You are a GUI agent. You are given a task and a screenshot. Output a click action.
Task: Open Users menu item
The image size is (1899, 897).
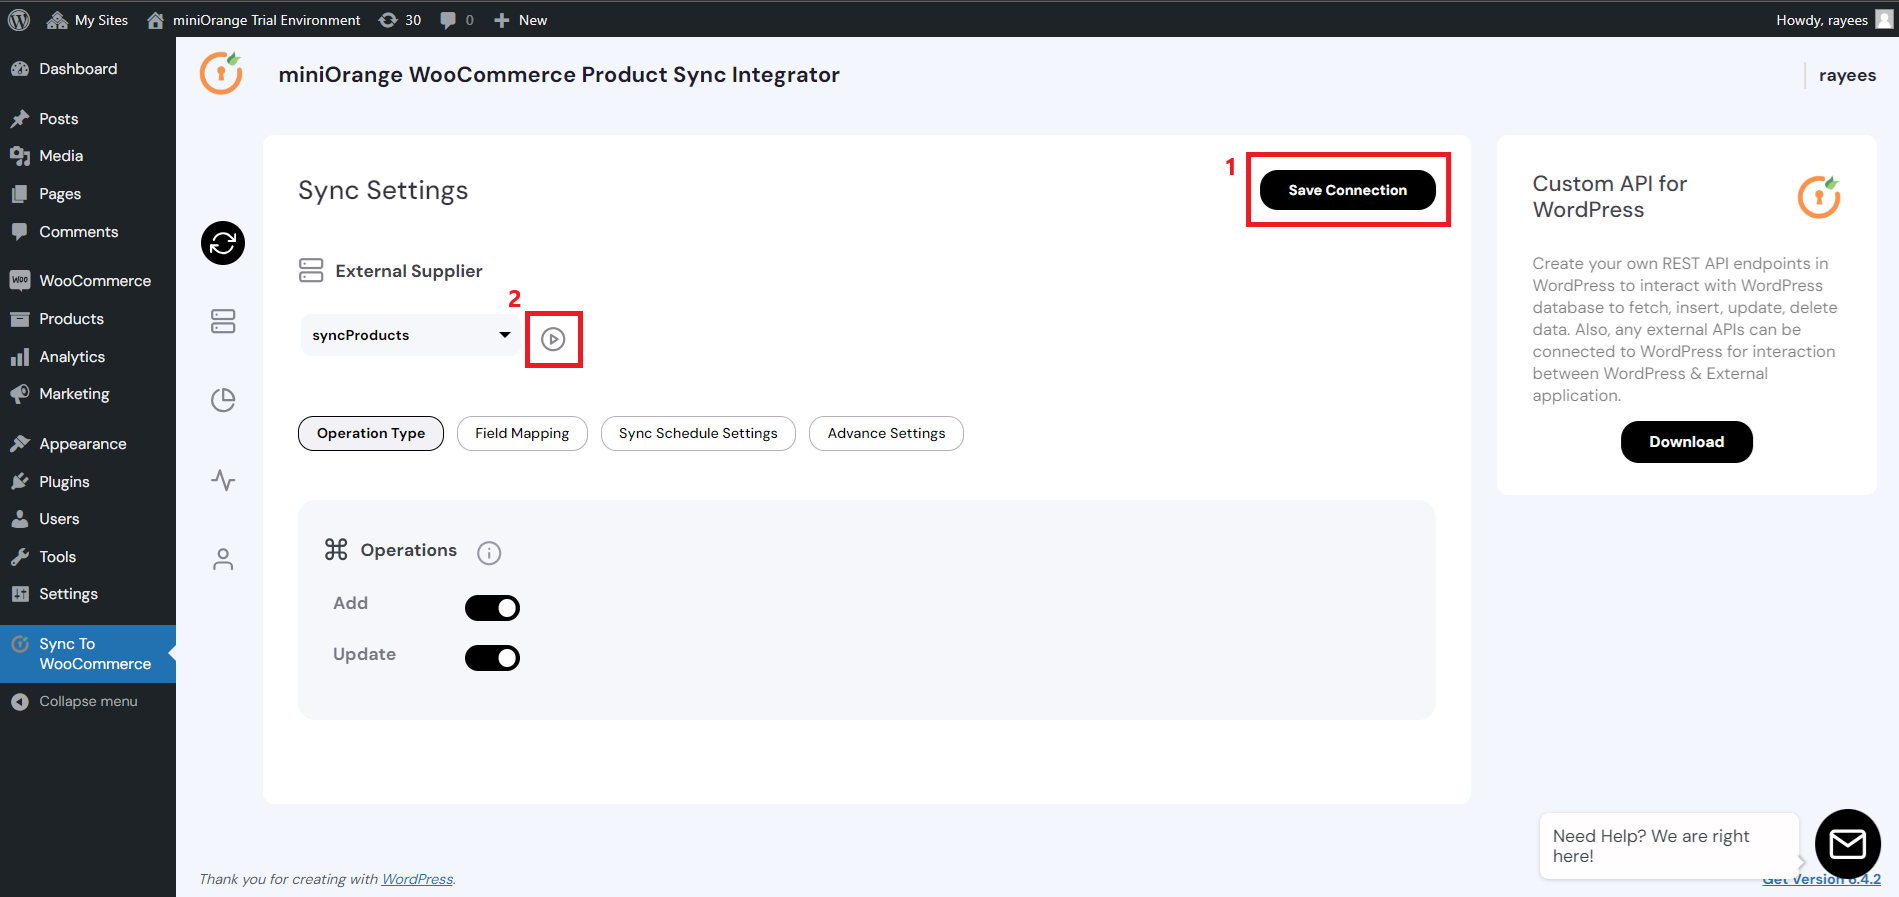click(88, 519)
